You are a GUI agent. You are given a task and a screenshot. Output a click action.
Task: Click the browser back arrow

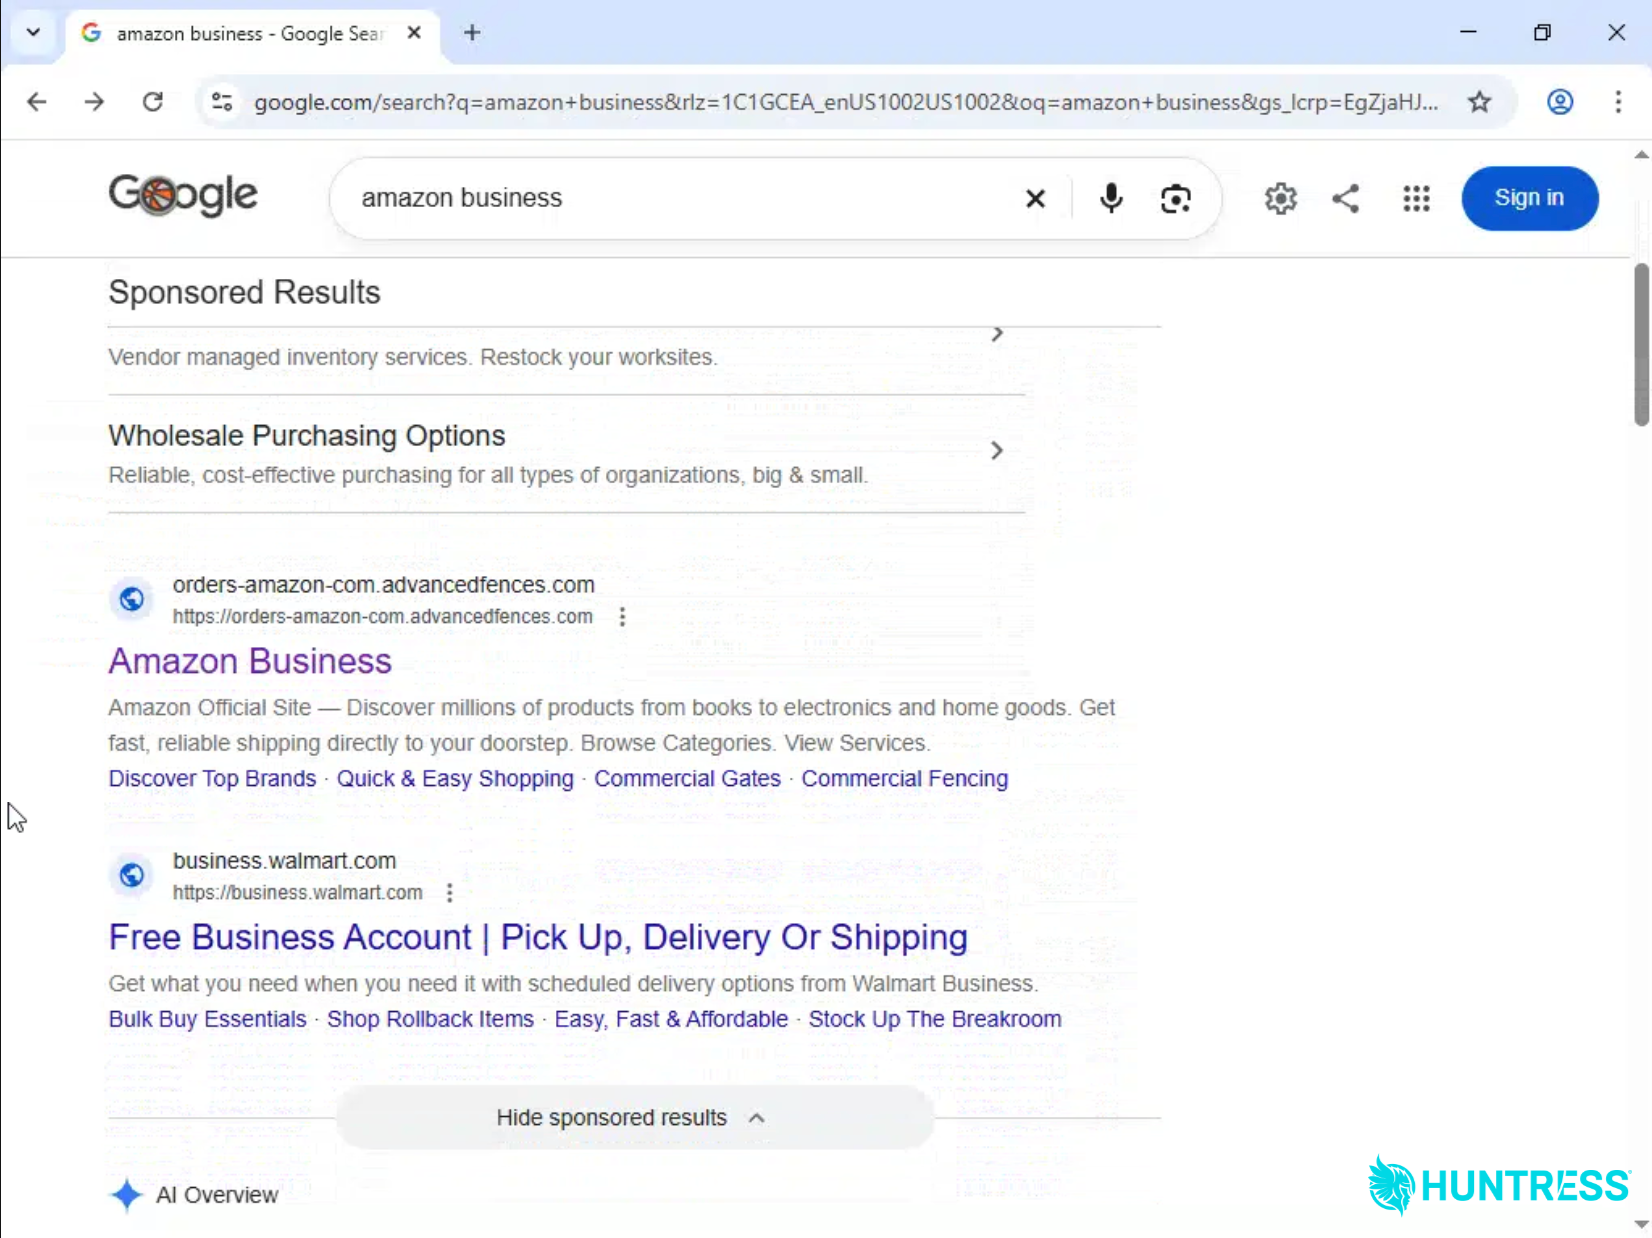37,102
